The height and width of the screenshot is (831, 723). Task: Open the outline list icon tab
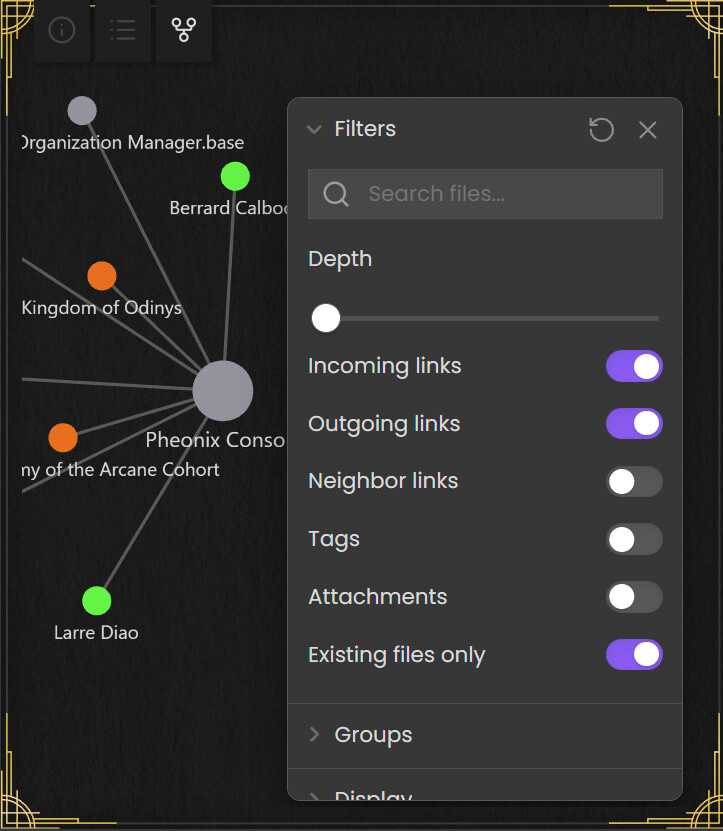[x=123, y=31]
